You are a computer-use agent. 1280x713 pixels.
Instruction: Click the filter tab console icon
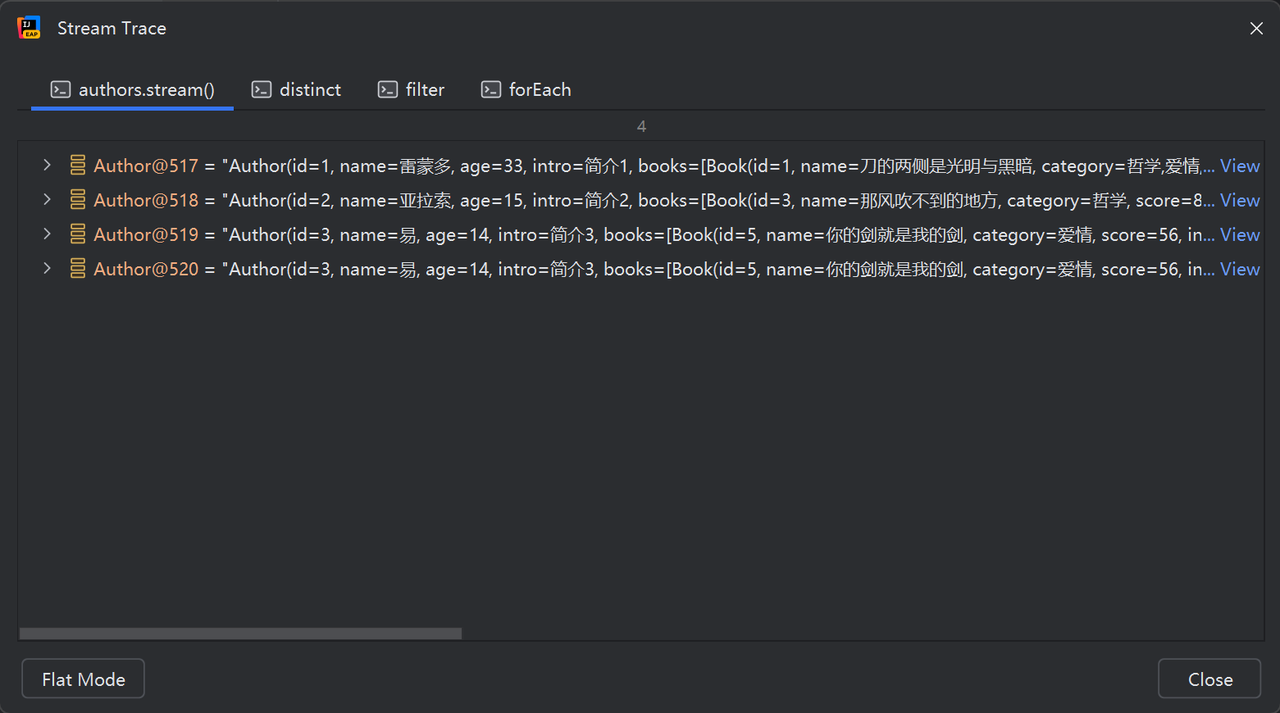[x=387, y=90]
